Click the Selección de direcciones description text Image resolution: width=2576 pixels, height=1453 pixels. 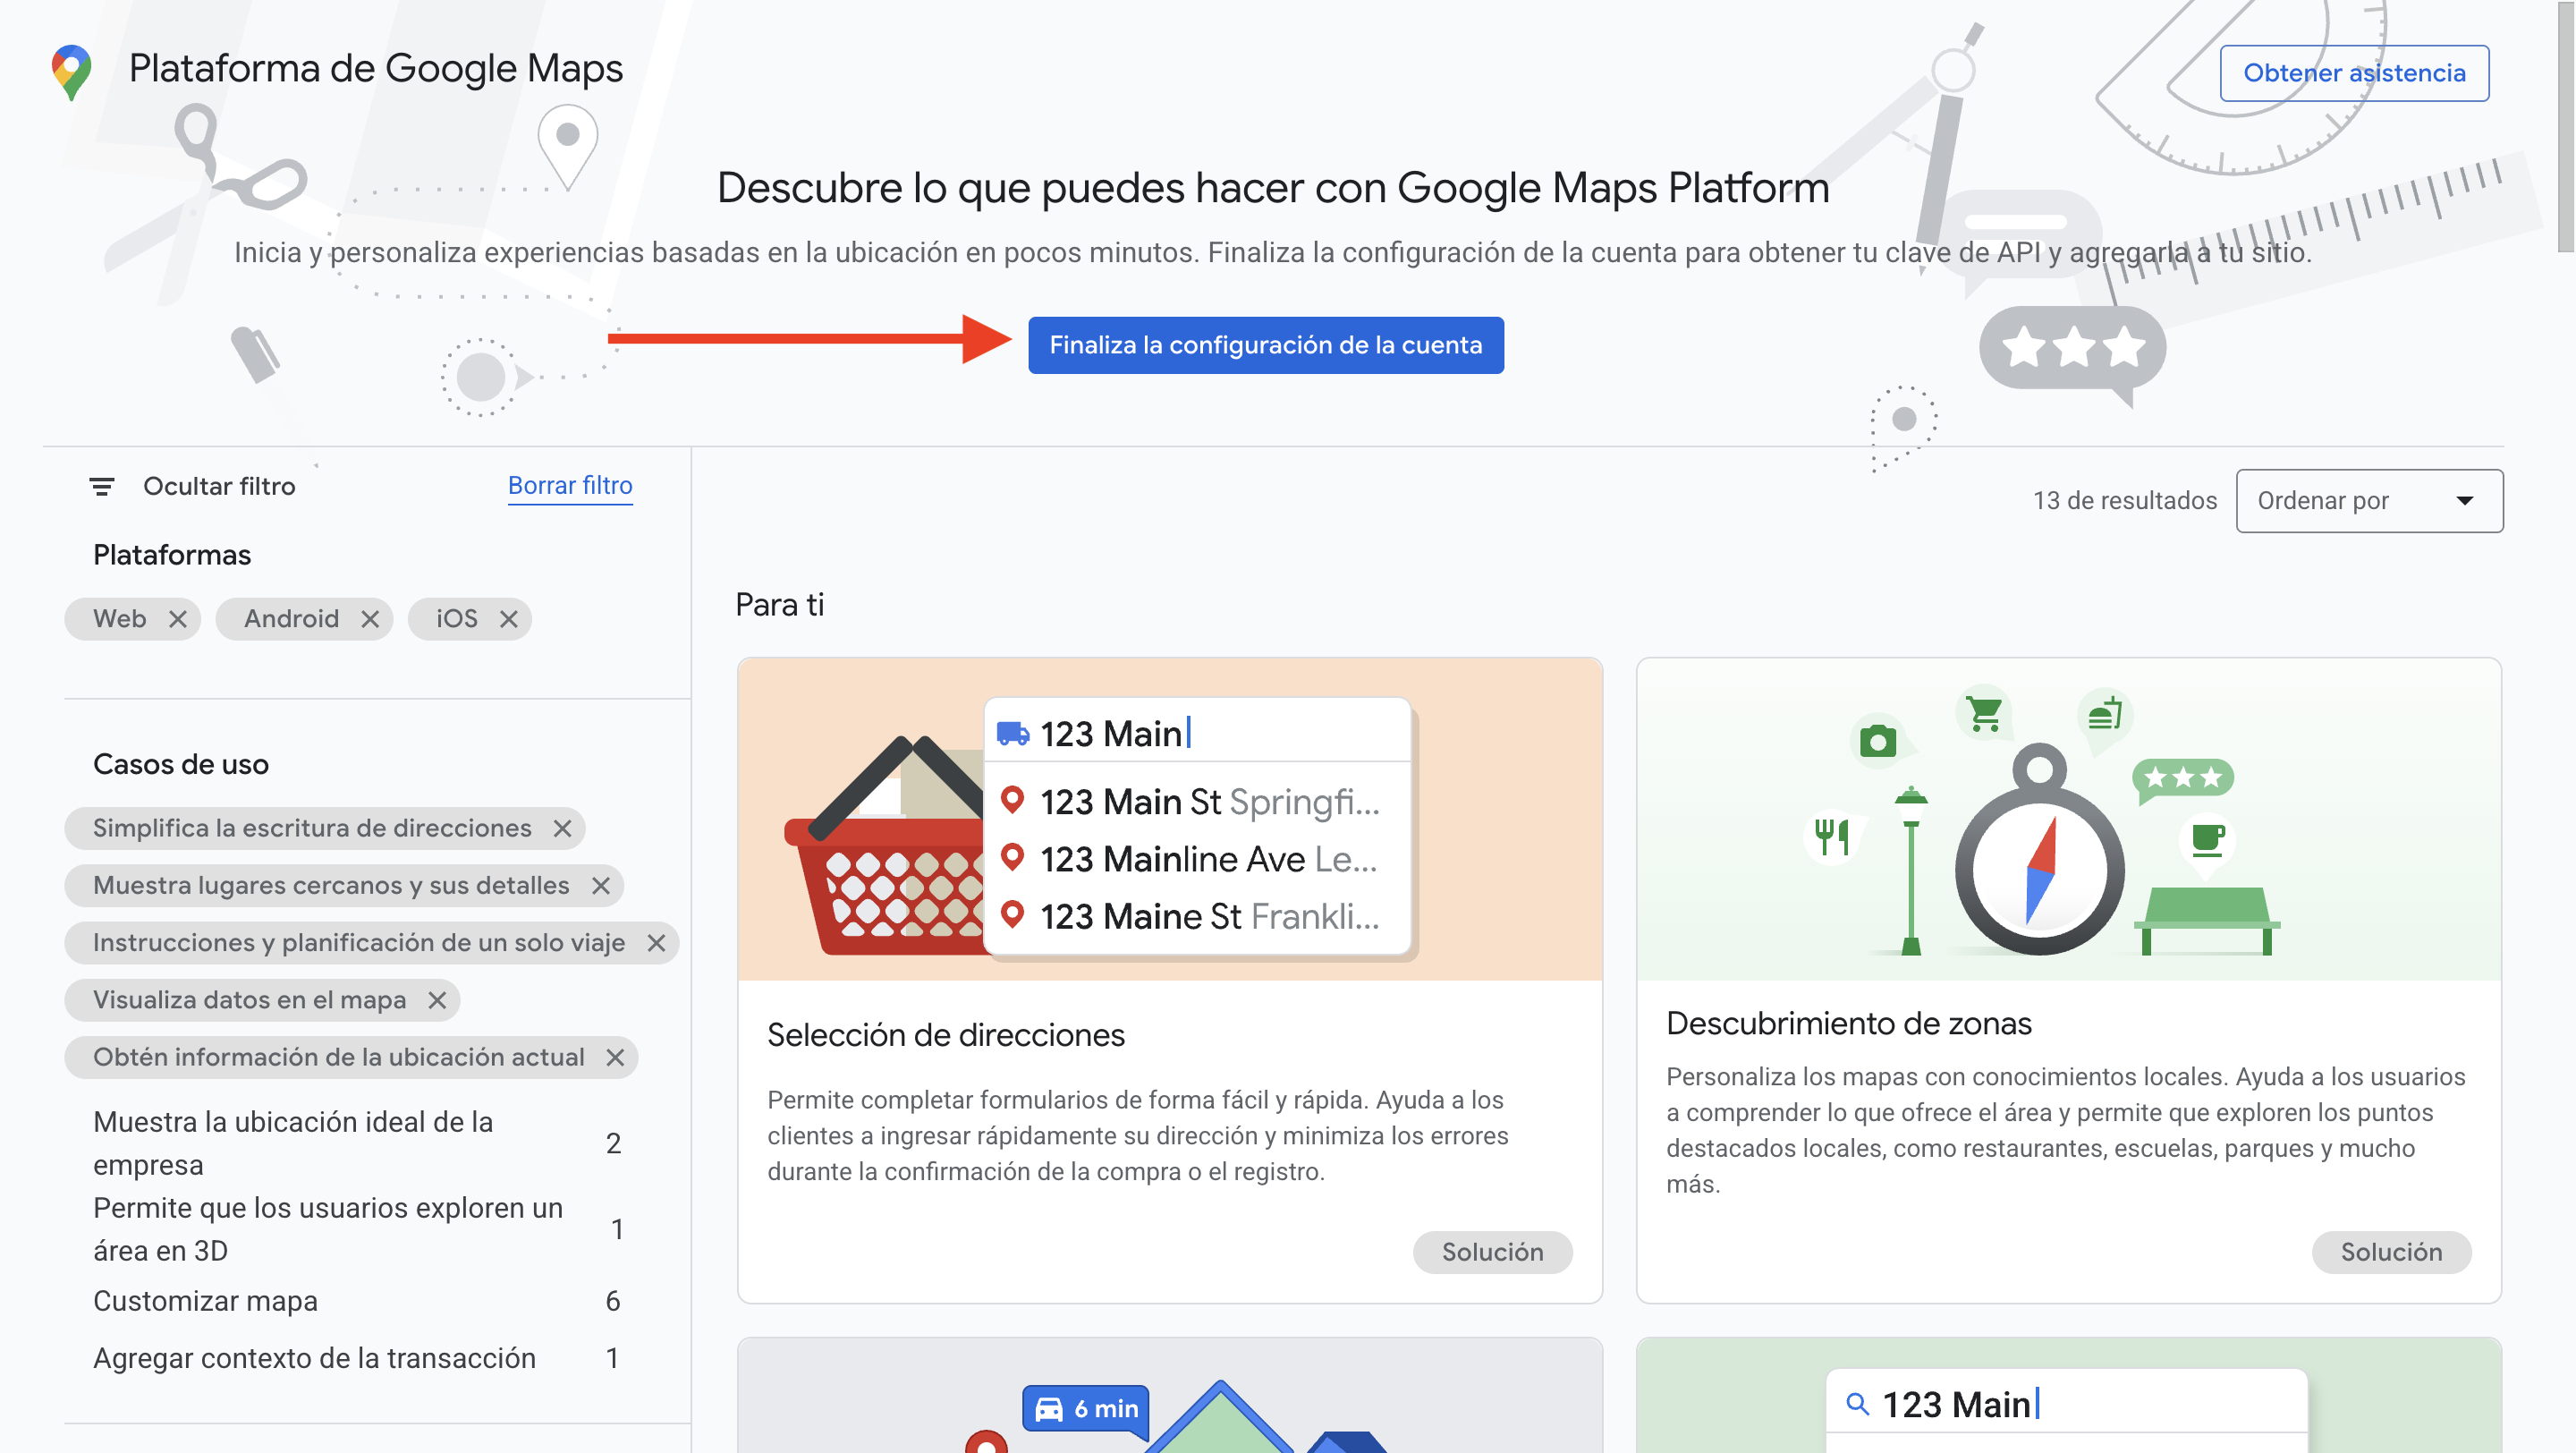(x=1138, y=1136)
